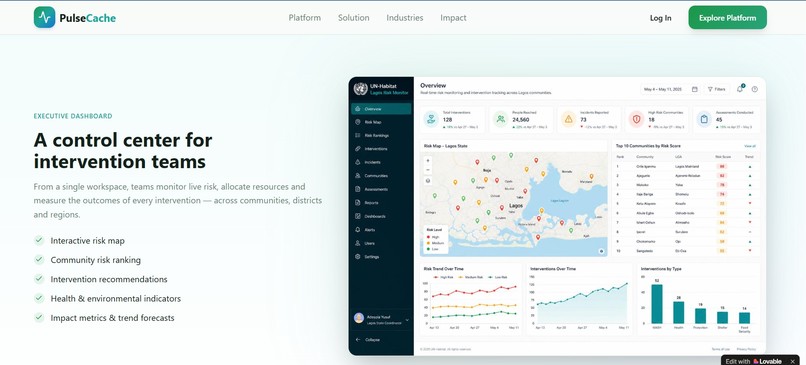Viewport: 806px width, 365px height.
Task: Toggle Medium Risk series in Risk Trend legend
Action: pos(469,277)
